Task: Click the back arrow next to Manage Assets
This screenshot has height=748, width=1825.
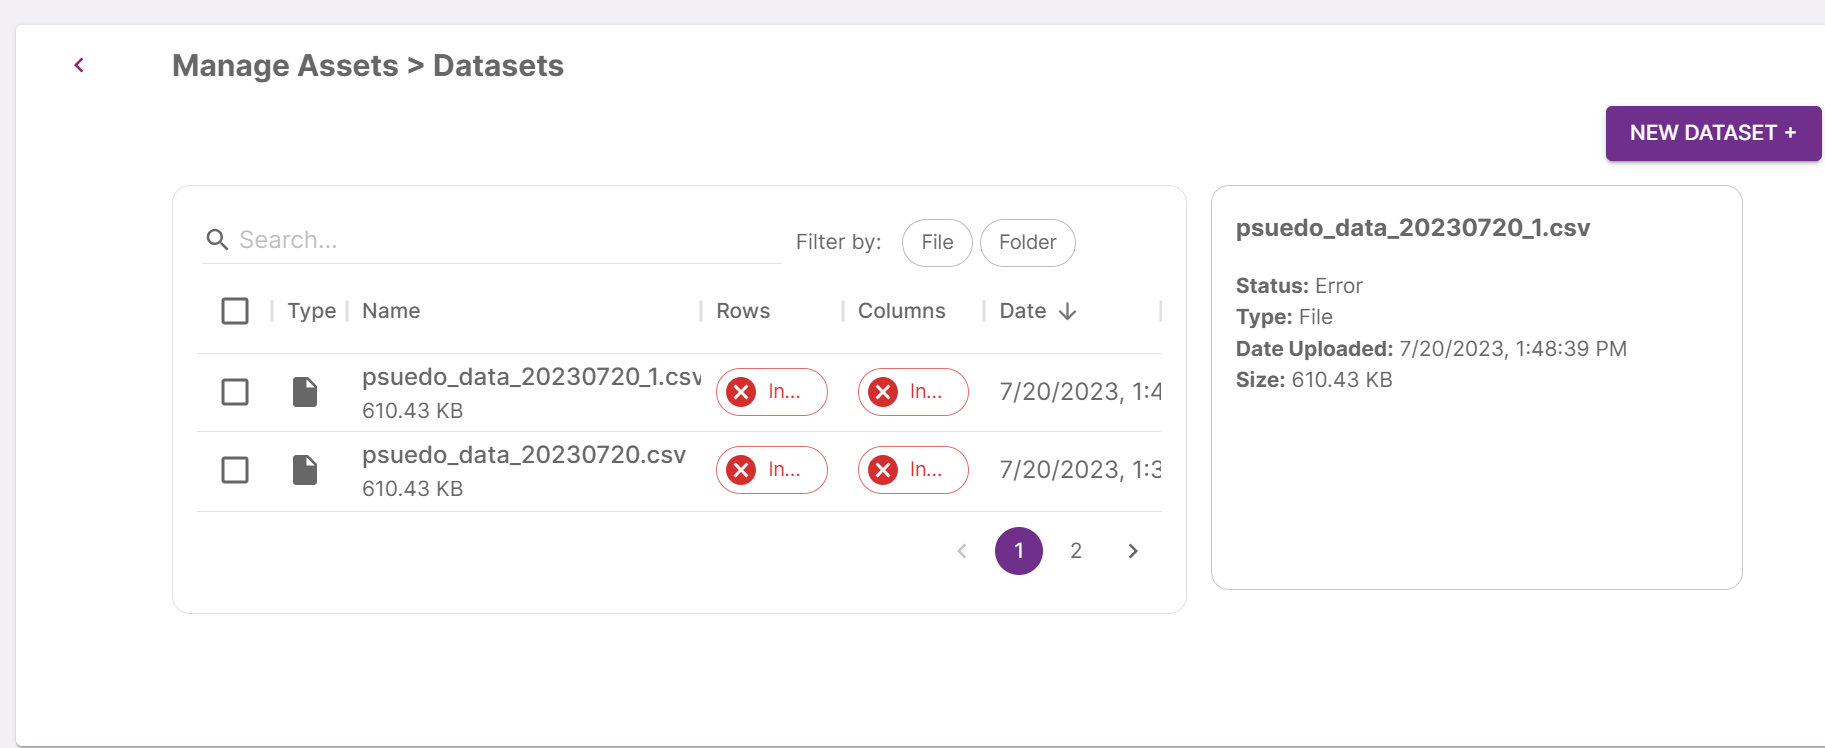Action: pos(79,64)
